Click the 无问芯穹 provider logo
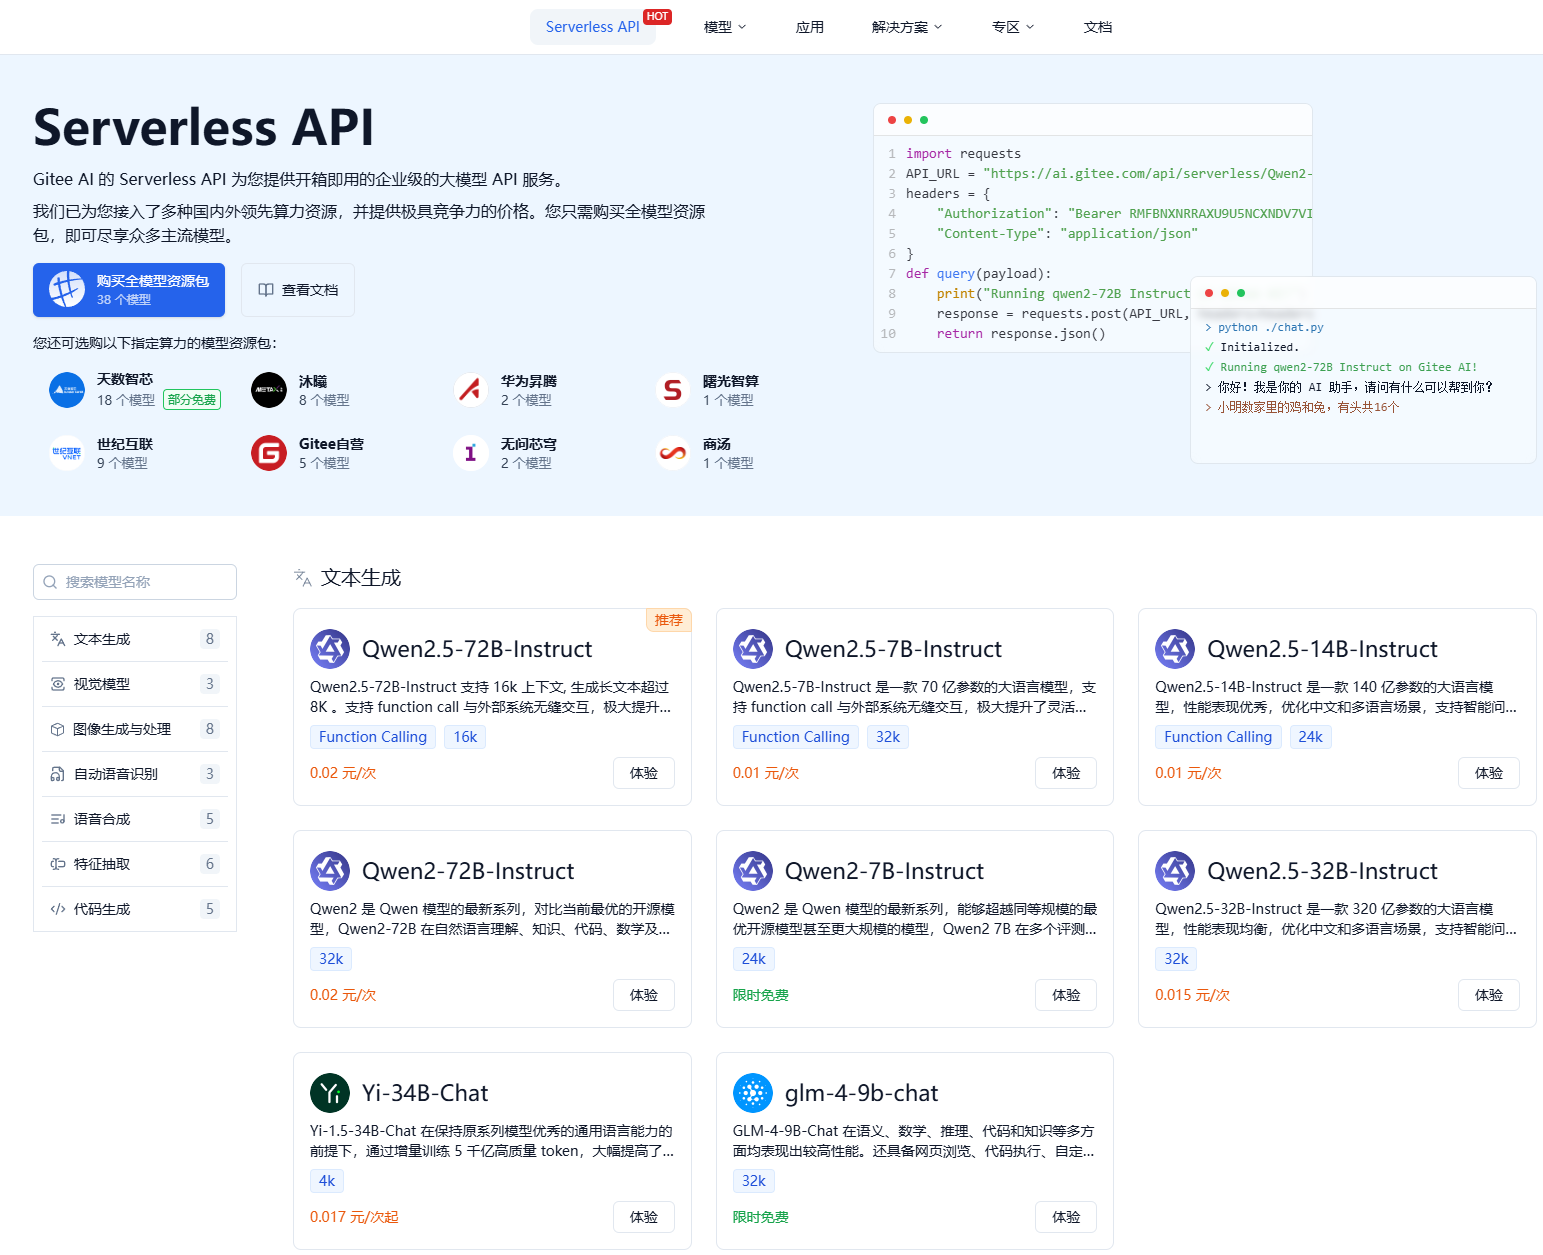 tap(471, 453)
